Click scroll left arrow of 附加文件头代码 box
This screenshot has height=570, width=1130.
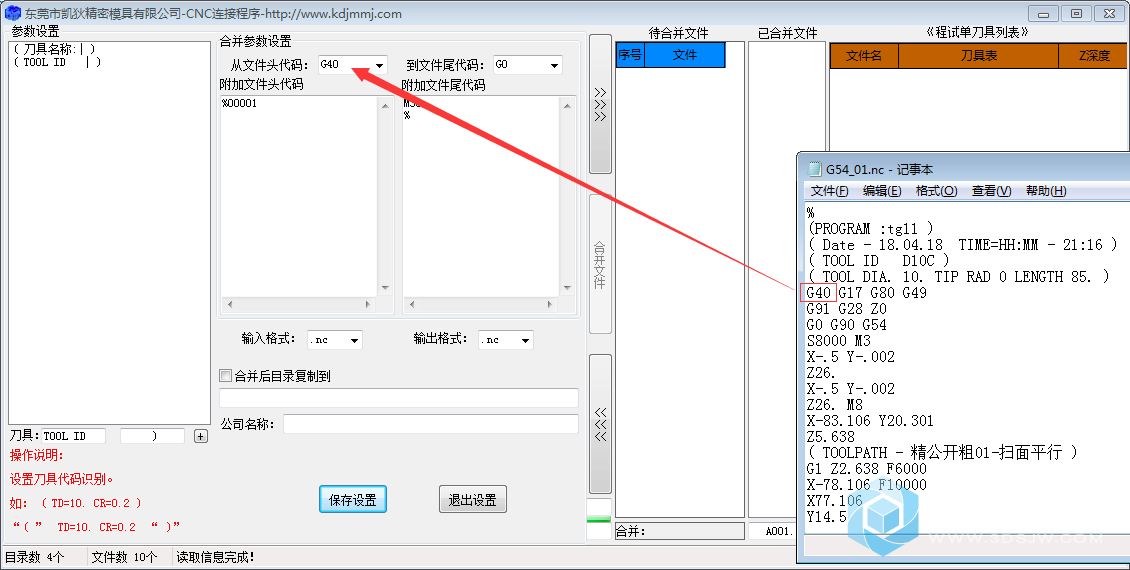(x=230, y=305)
